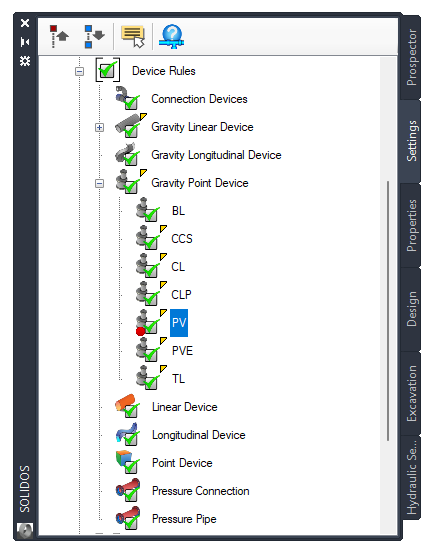Viewport: 434px width, 560px height.
Task: Select the Pressure Connection item label
Action: tap(200, 491)
